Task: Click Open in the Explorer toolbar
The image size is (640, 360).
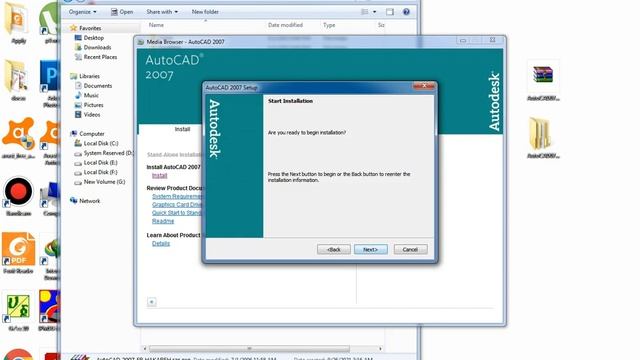Action: click(x=122, y=12)
